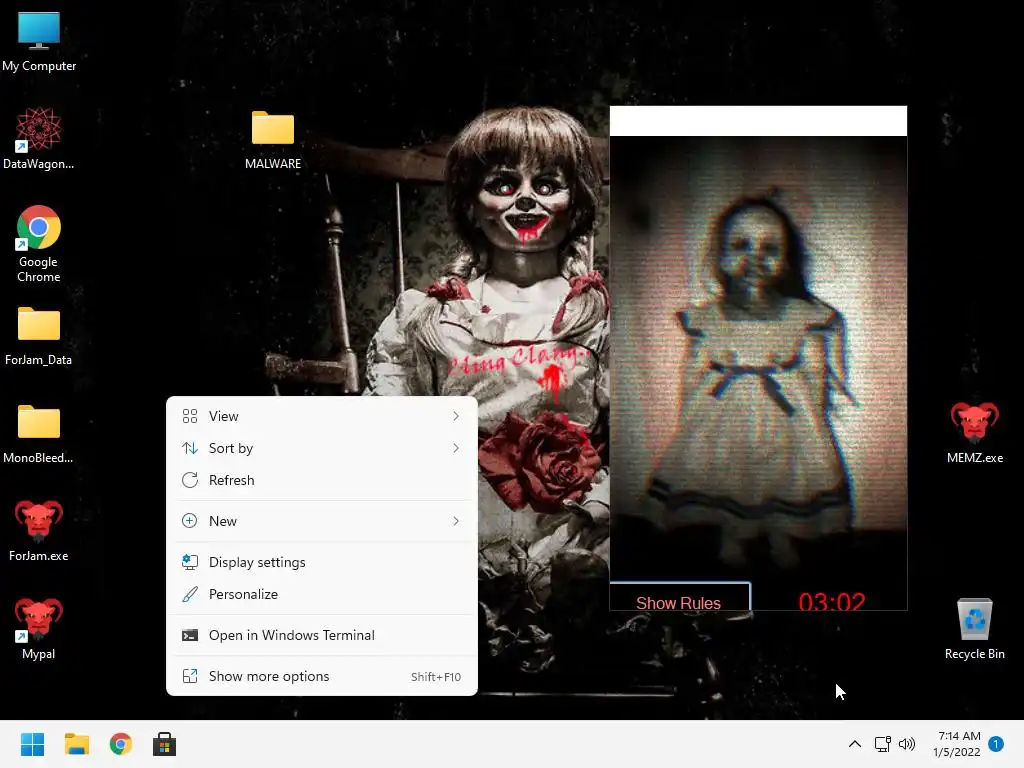
Task: Click the Show more options icon
Action: 189,677
